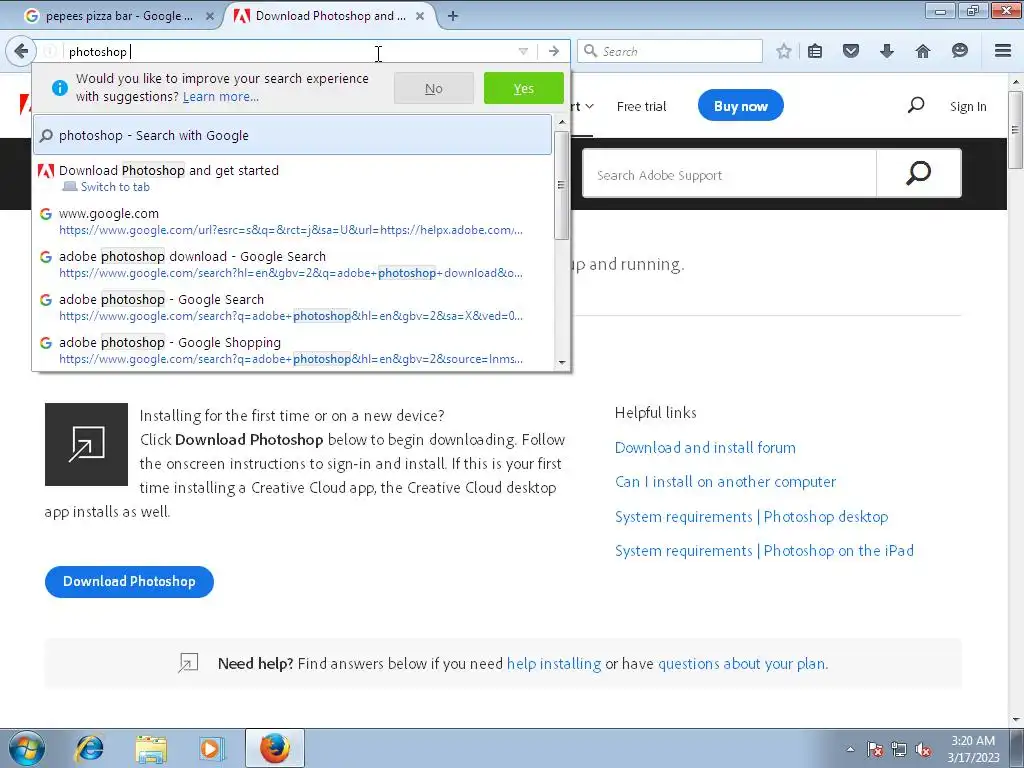This screenshot has width=1024, height=768.
Task: Show hidden tray icons arrow
Action: (x=850, y=750)
